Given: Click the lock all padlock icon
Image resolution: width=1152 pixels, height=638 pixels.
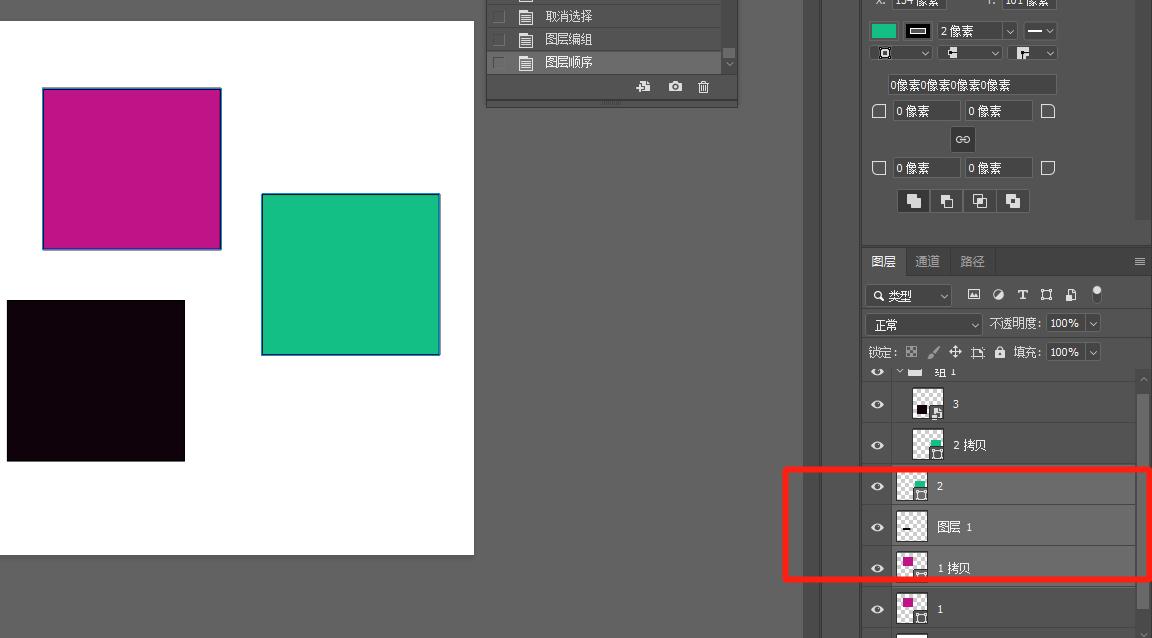Looking at the screenshot, I should 1000,352.
